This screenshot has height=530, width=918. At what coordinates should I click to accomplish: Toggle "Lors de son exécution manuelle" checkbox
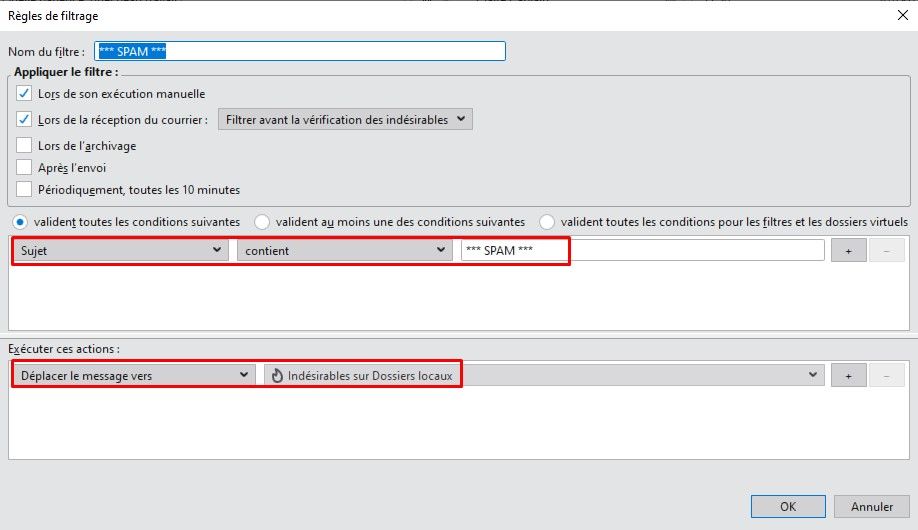pyautogui.click(x=24, y=93)
